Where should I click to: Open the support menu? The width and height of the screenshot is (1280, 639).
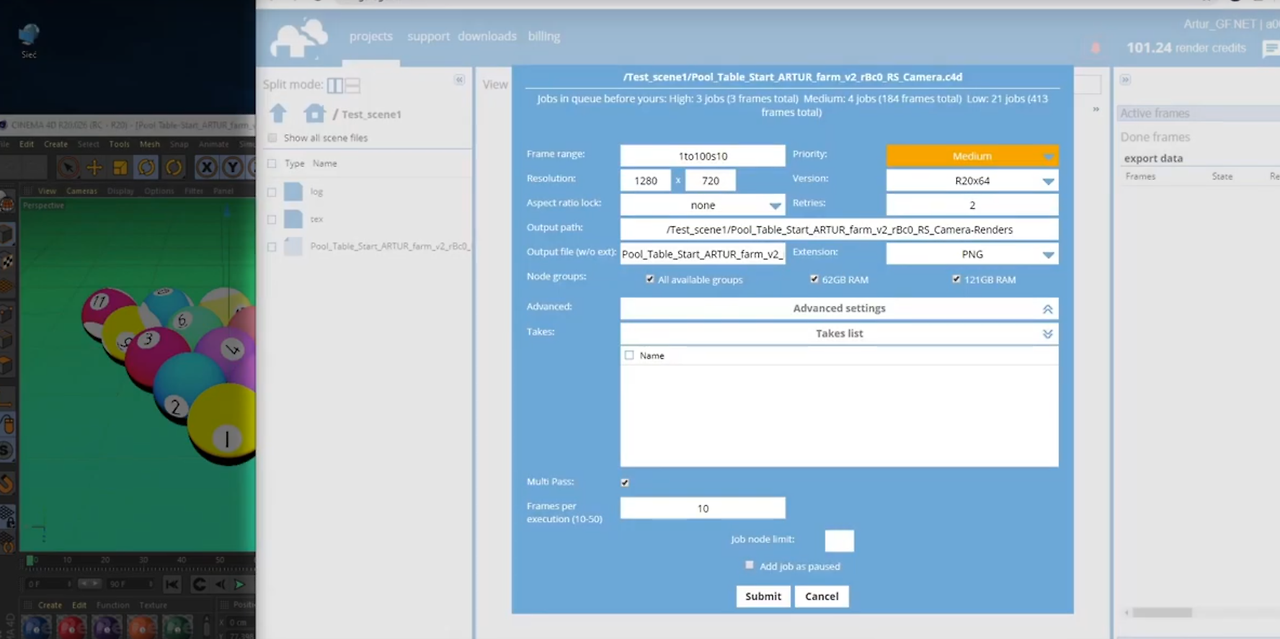pyautogui.click(x=428, y=36)
